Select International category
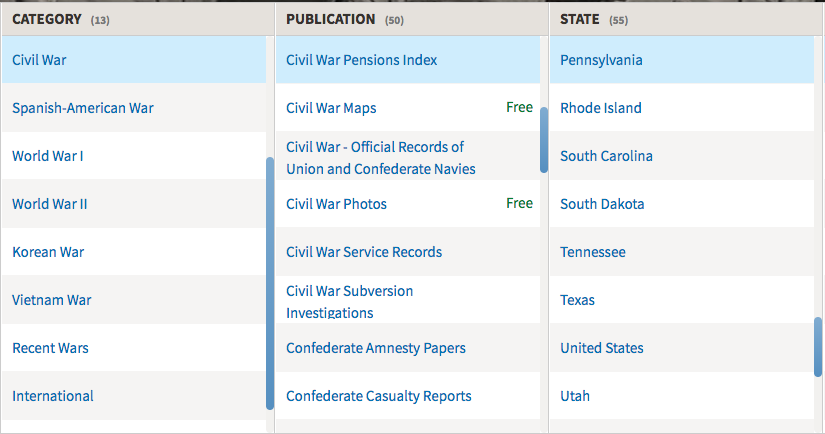 click(134, 396)
